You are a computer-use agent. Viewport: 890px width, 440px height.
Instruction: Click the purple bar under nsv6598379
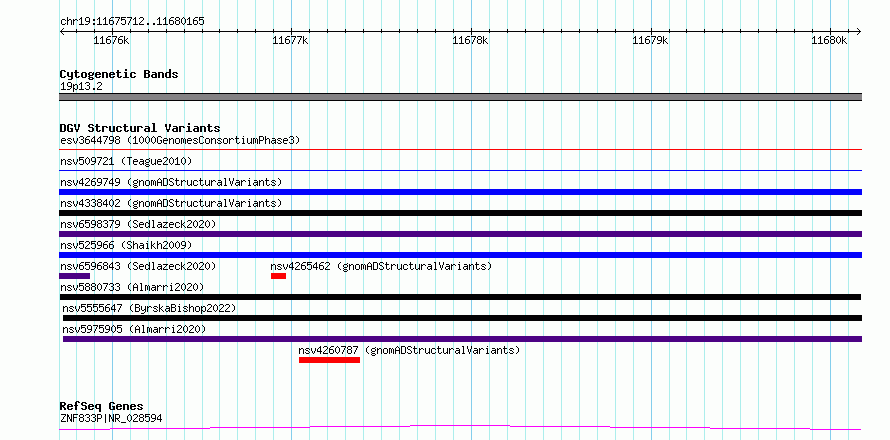[460, 234]
